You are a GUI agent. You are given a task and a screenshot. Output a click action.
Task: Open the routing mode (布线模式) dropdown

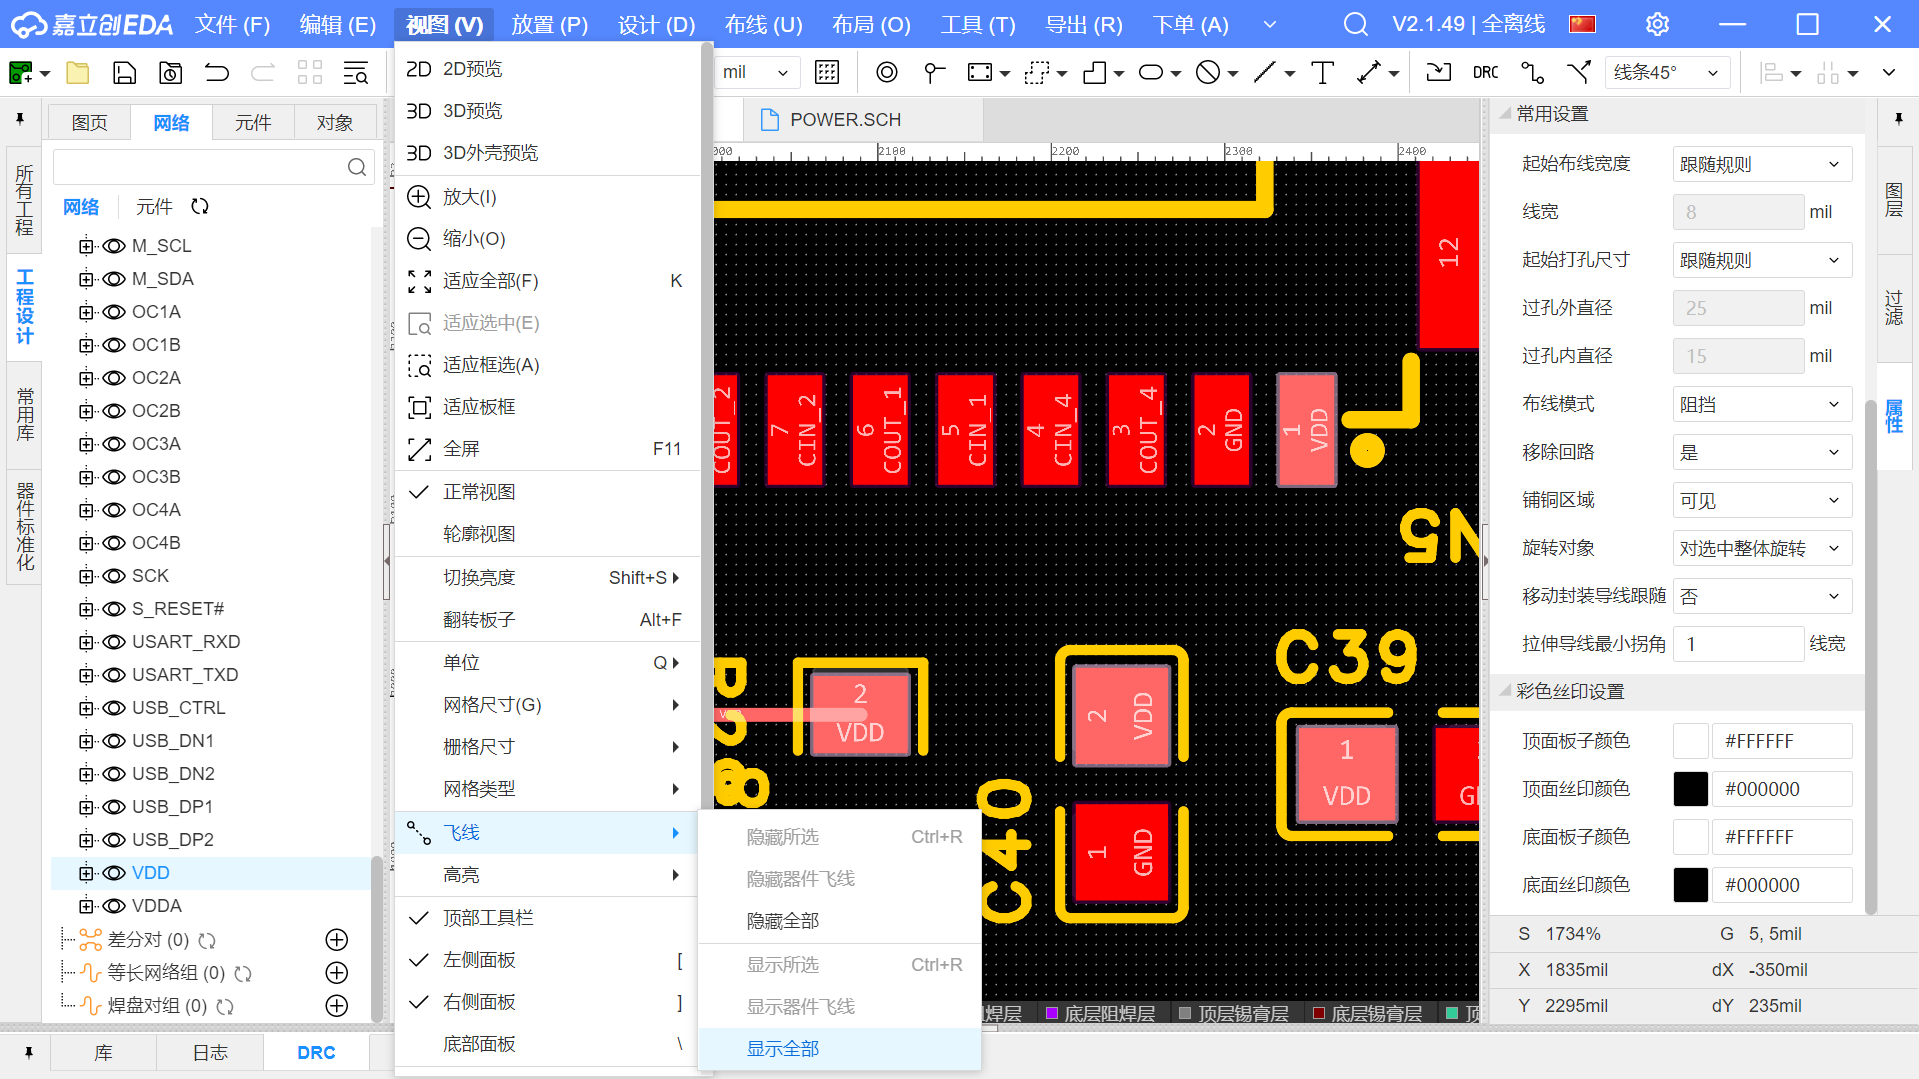point(1760,404)
